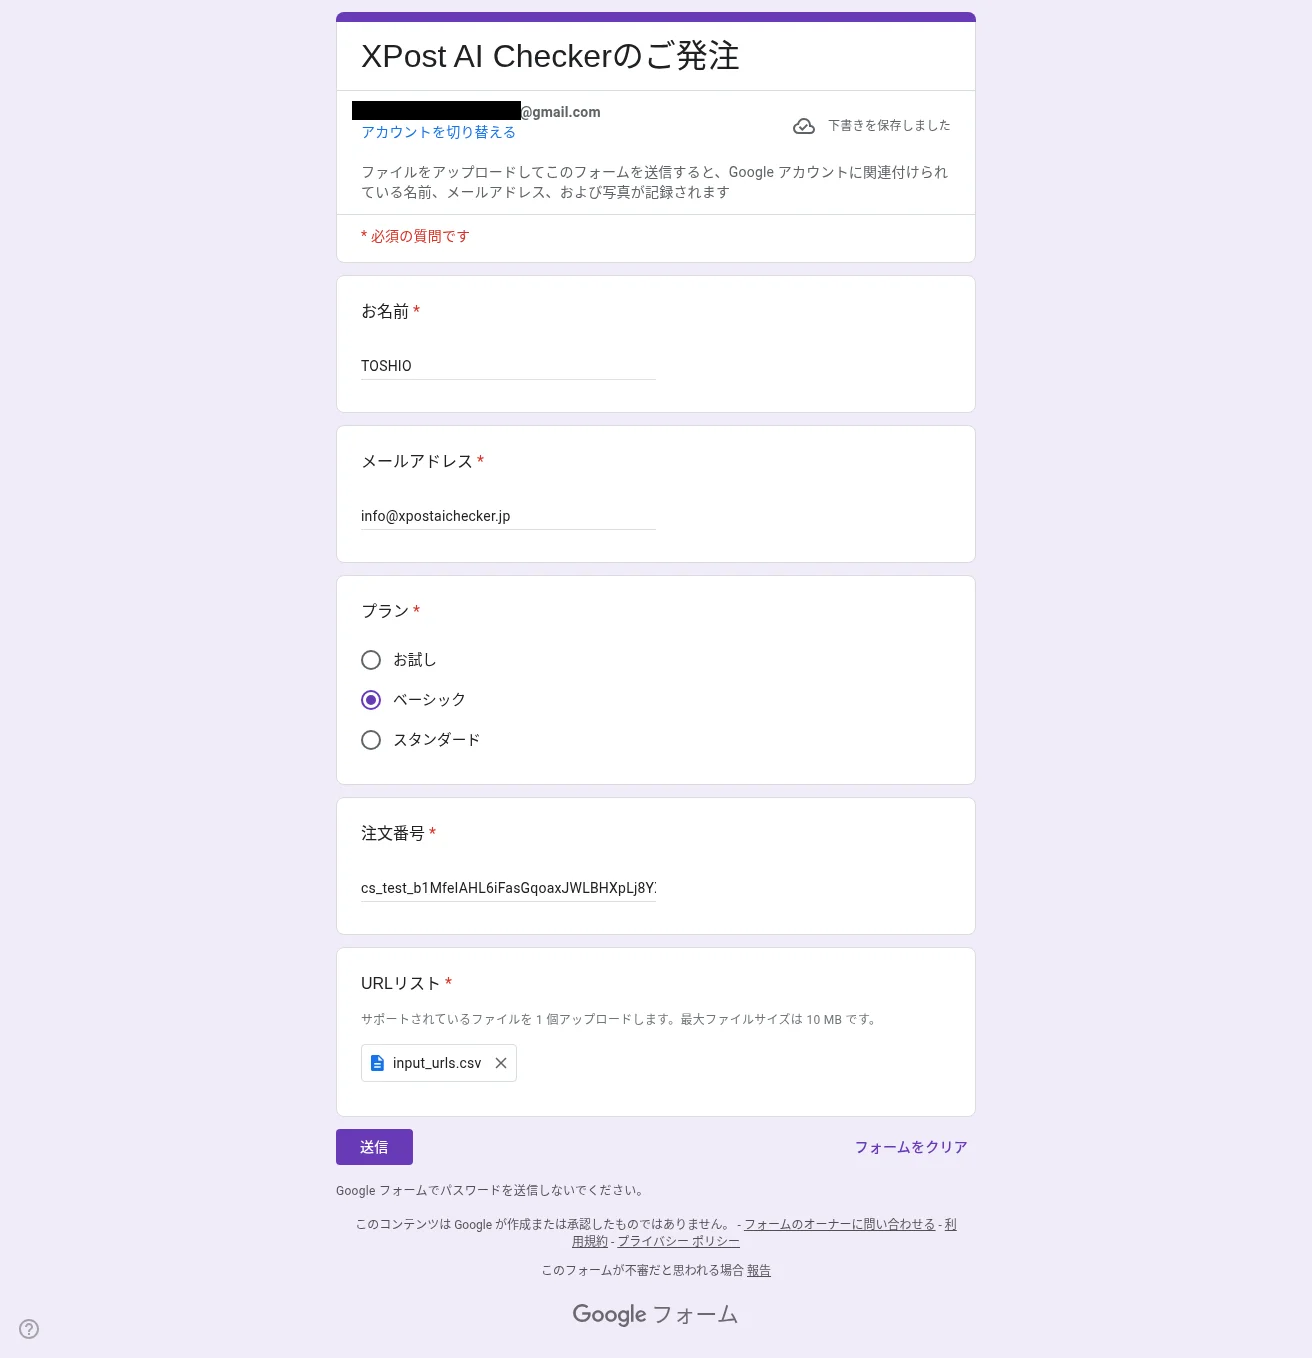Click the cloud draft-saved icon
This screenshot has height=1358, width=1312.
(x=804, y=126)
